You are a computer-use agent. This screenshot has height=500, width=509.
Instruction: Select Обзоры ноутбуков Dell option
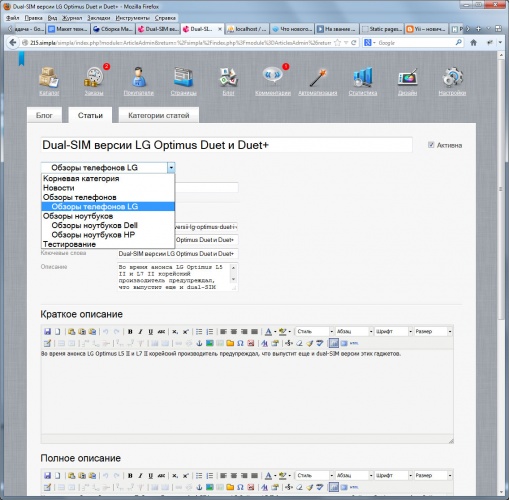(x=108, y=225)
